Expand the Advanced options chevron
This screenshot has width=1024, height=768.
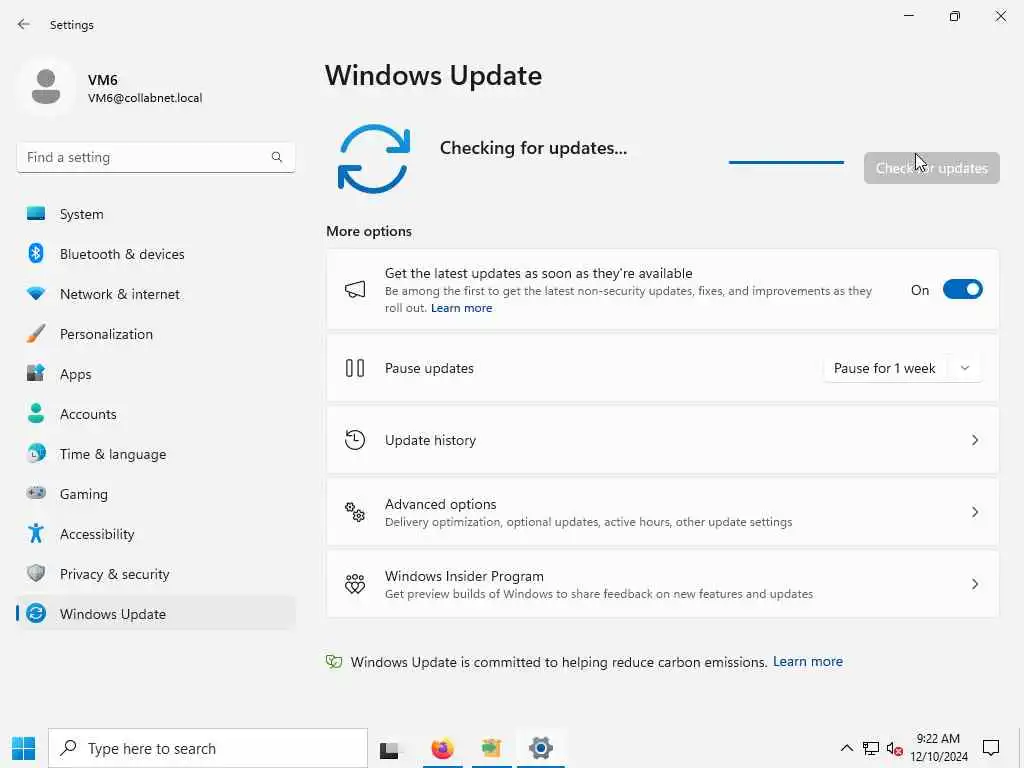click(x=974, y=512)
